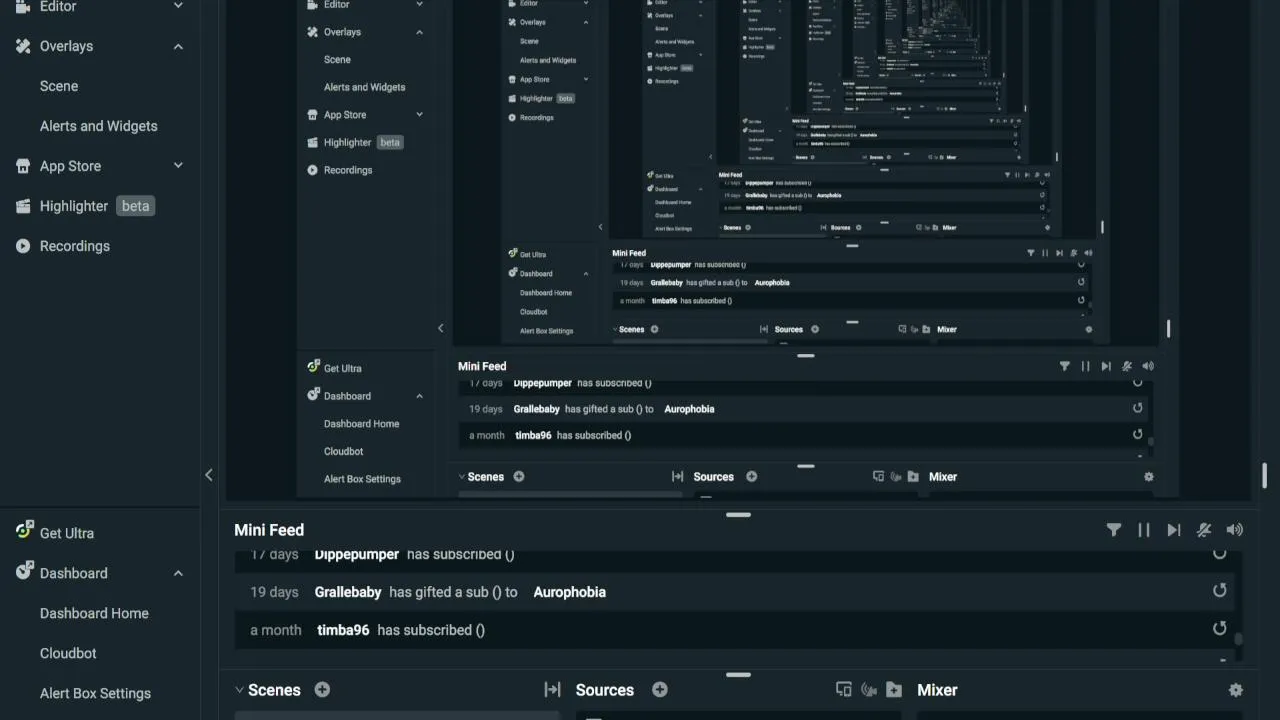Collapse the Overlays section chevron in main sidebar
The height and width of the screenshot is (720, 1280).
coord(178,46)
